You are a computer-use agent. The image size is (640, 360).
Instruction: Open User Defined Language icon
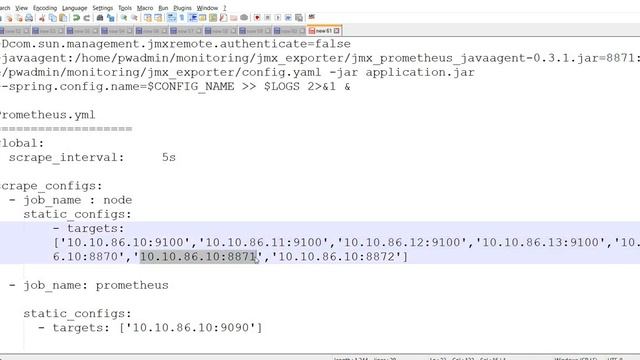pyautogui.click(x=202, y=18)
